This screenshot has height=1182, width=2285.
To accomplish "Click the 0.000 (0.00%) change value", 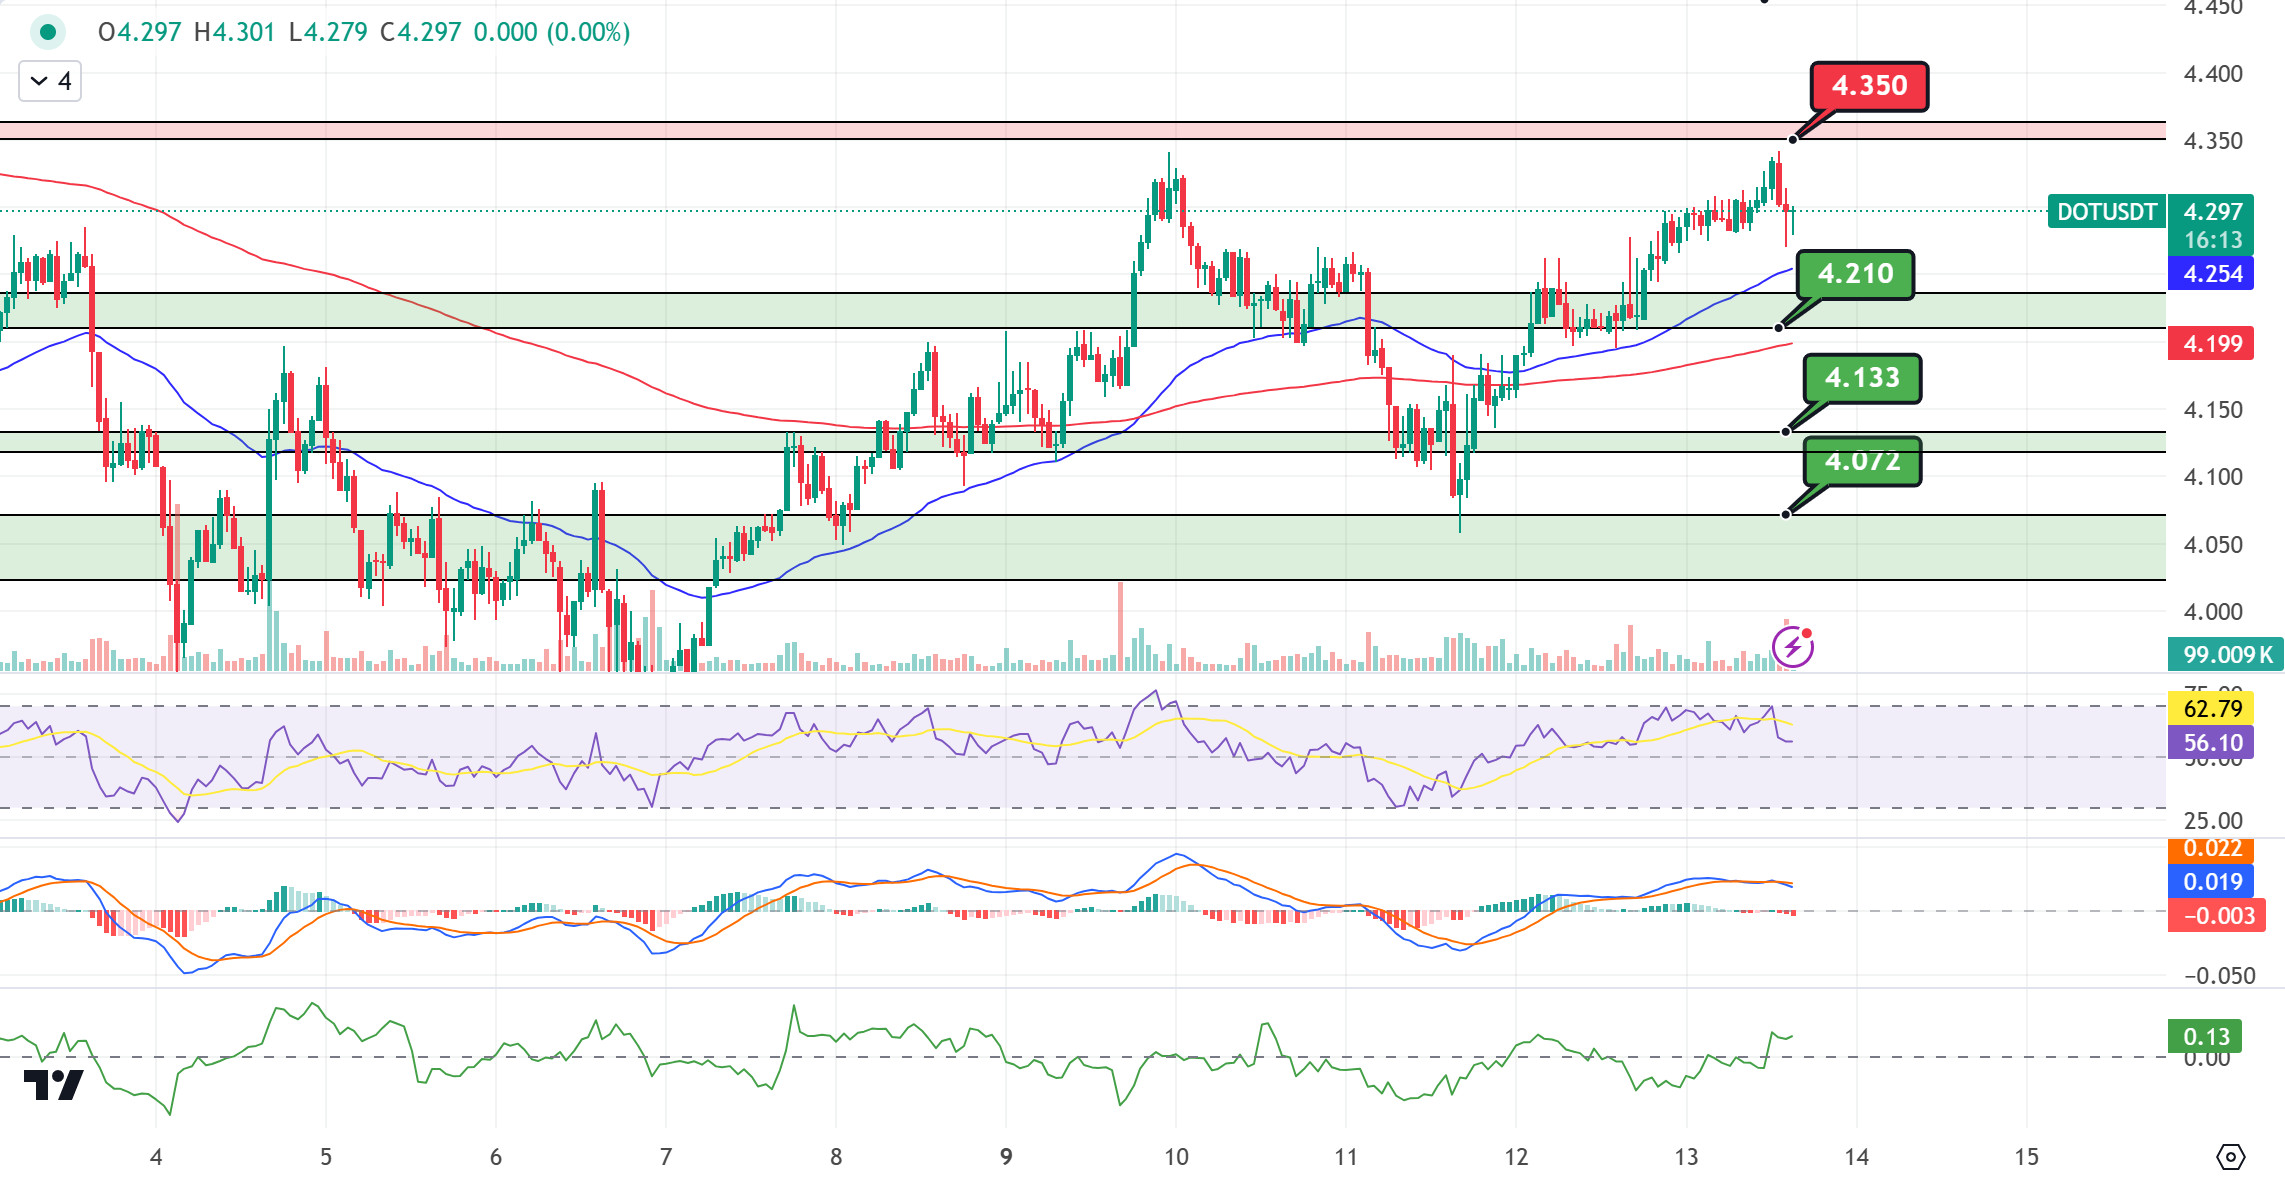I will [x=552, y=32].
